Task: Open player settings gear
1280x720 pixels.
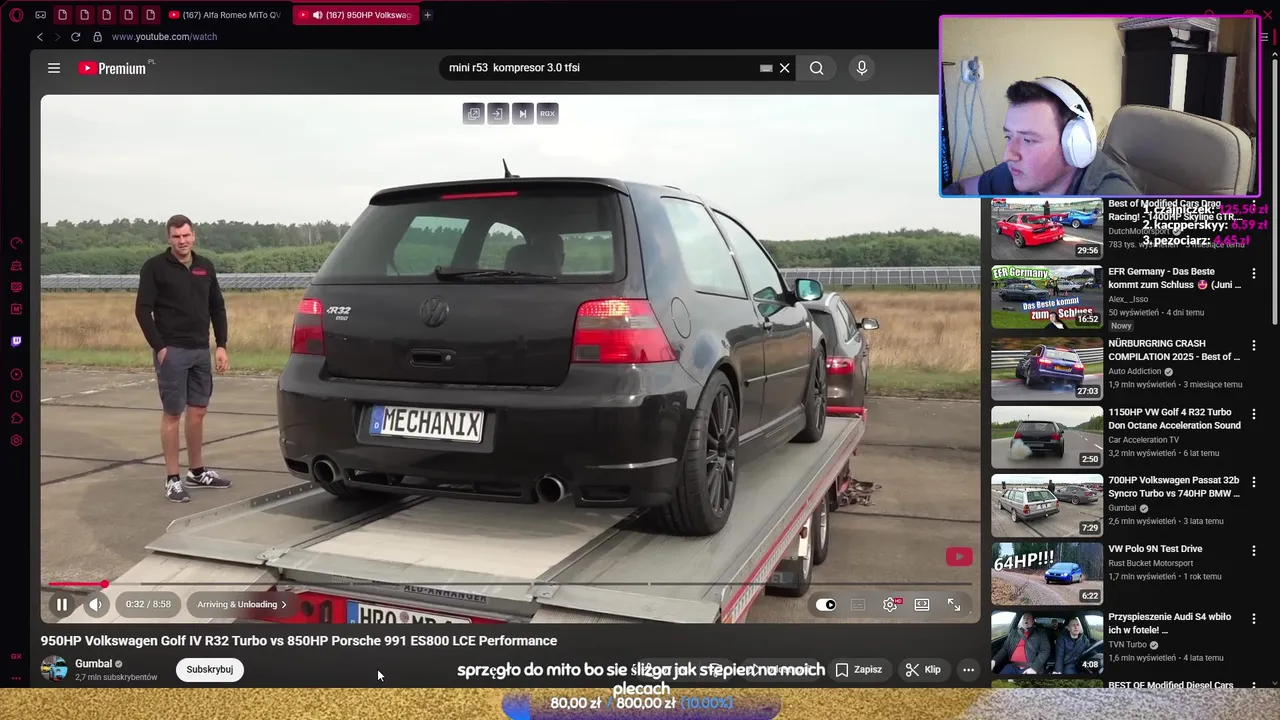Action: point(891,604)
